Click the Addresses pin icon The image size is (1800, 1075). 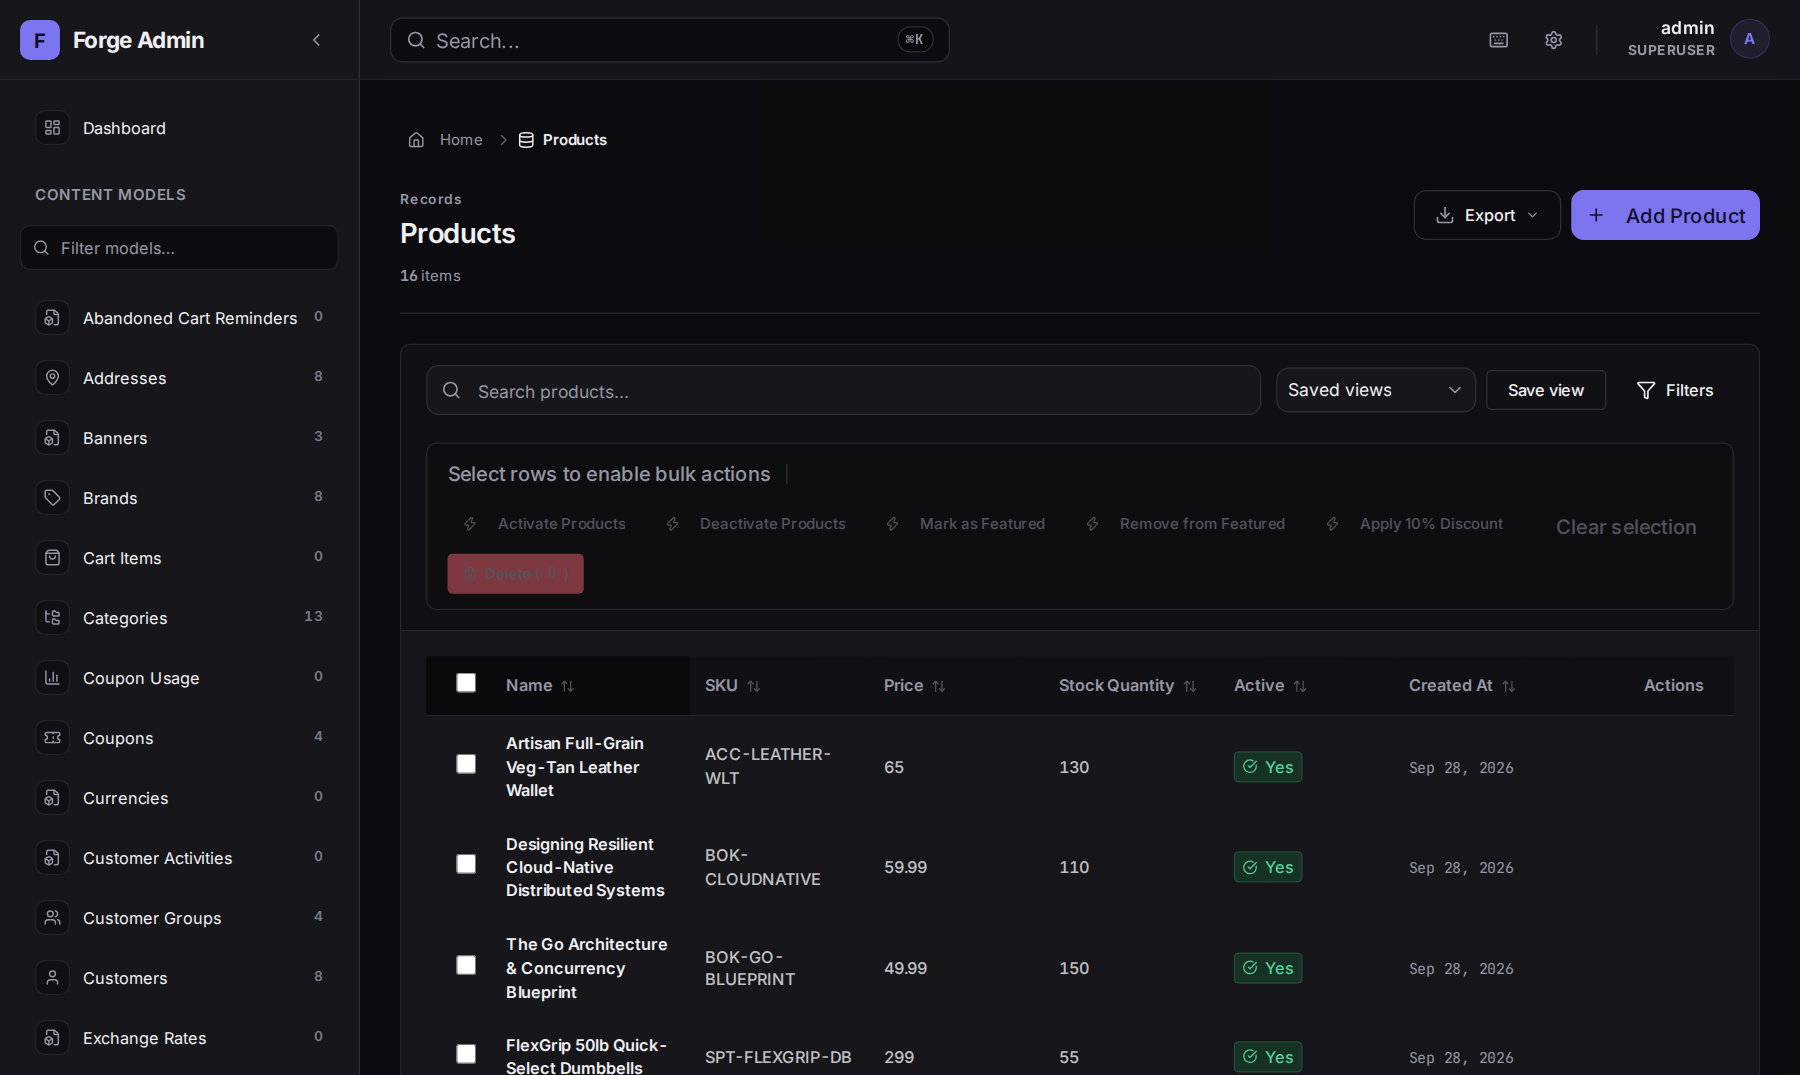point(53,378)
